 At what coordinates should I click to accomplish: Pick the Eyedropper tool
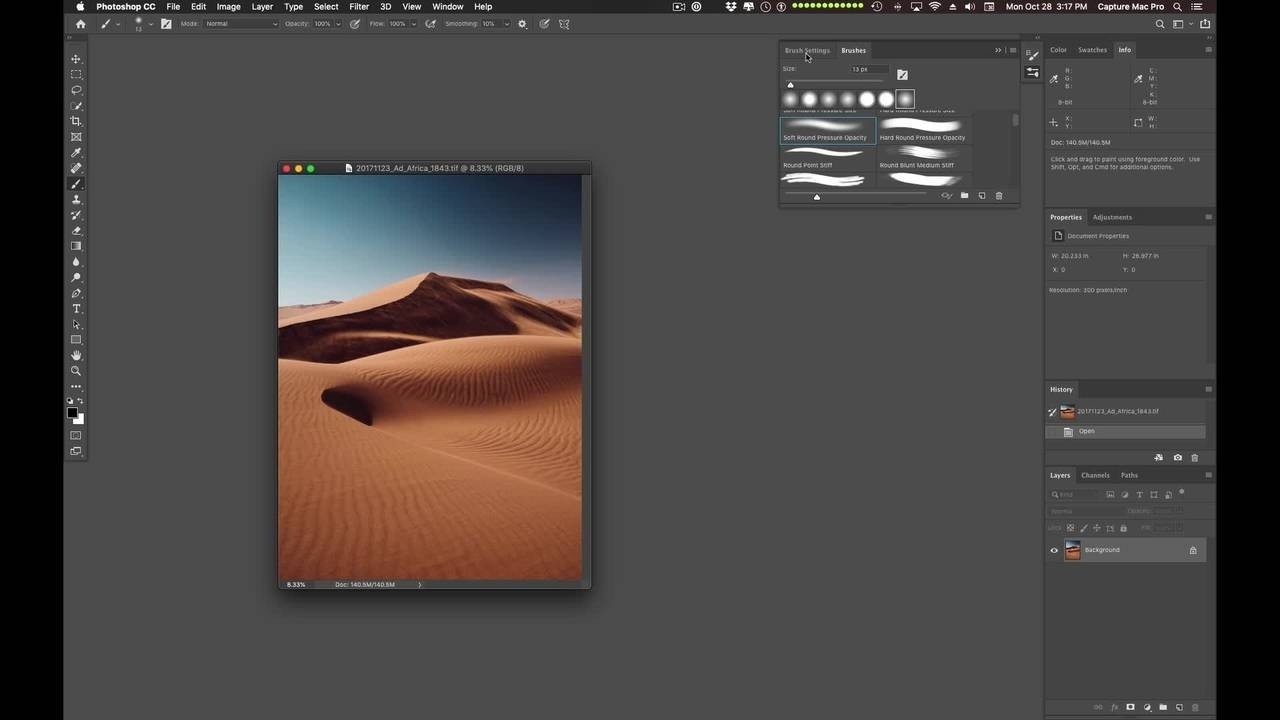pos(76,152)
